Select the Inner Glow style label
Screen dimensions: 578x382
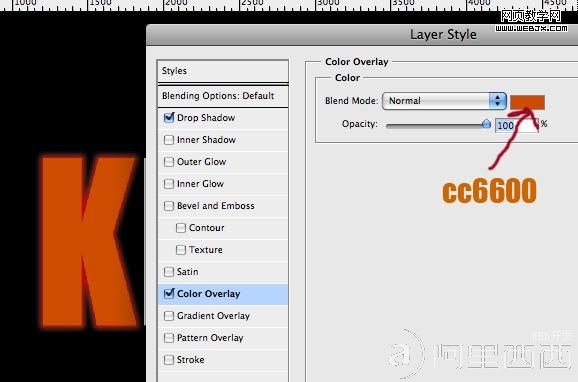[201, 184]
